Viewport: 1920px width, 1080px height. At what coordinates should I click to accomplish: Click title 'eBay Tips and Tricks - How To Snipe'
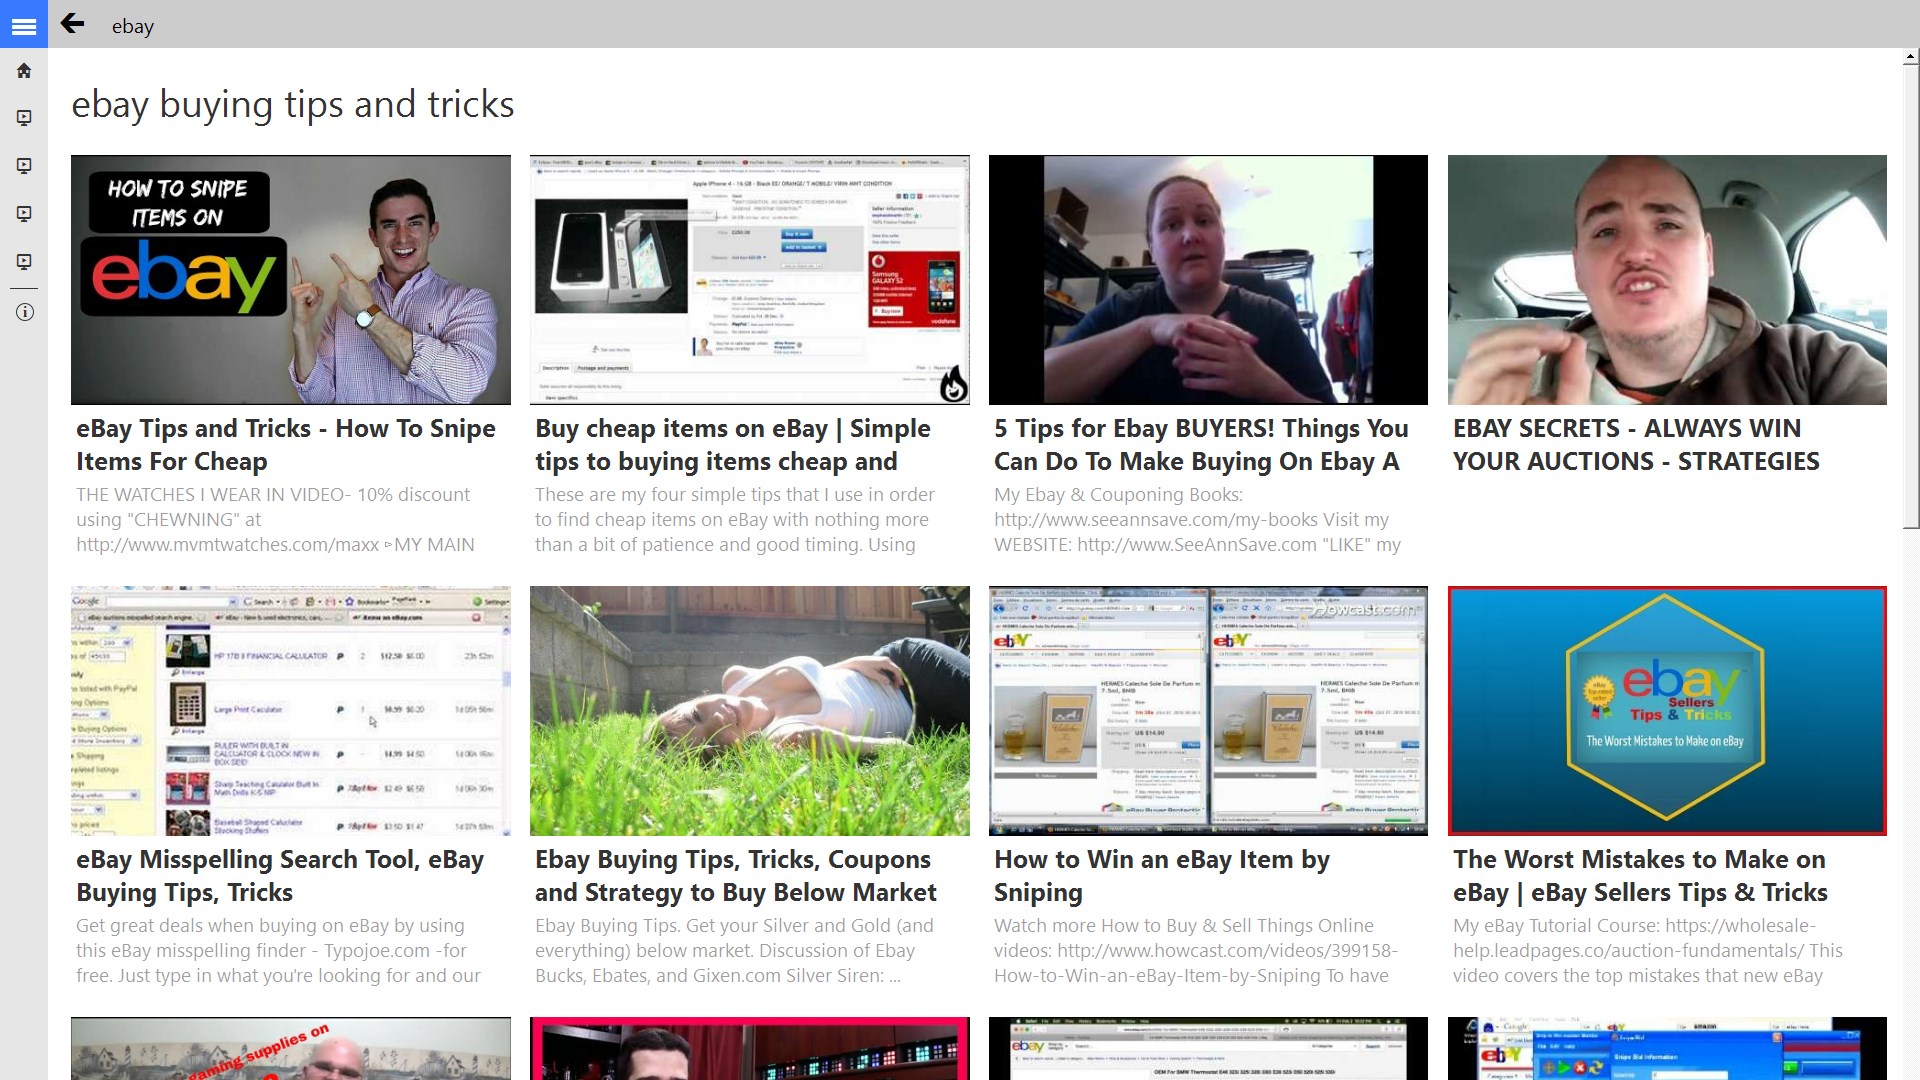point(286,445)
